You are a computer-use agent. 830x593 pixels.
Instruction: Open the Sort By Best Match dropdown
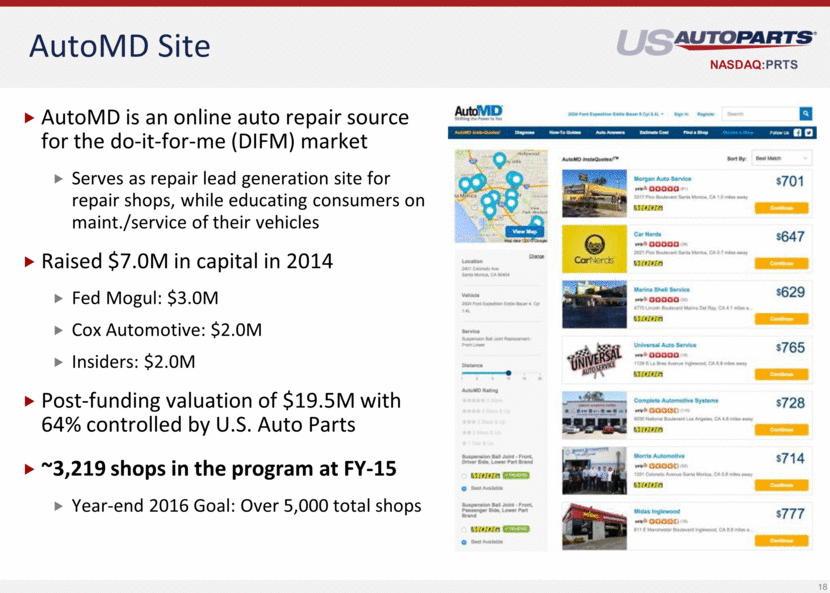[781, 158]
